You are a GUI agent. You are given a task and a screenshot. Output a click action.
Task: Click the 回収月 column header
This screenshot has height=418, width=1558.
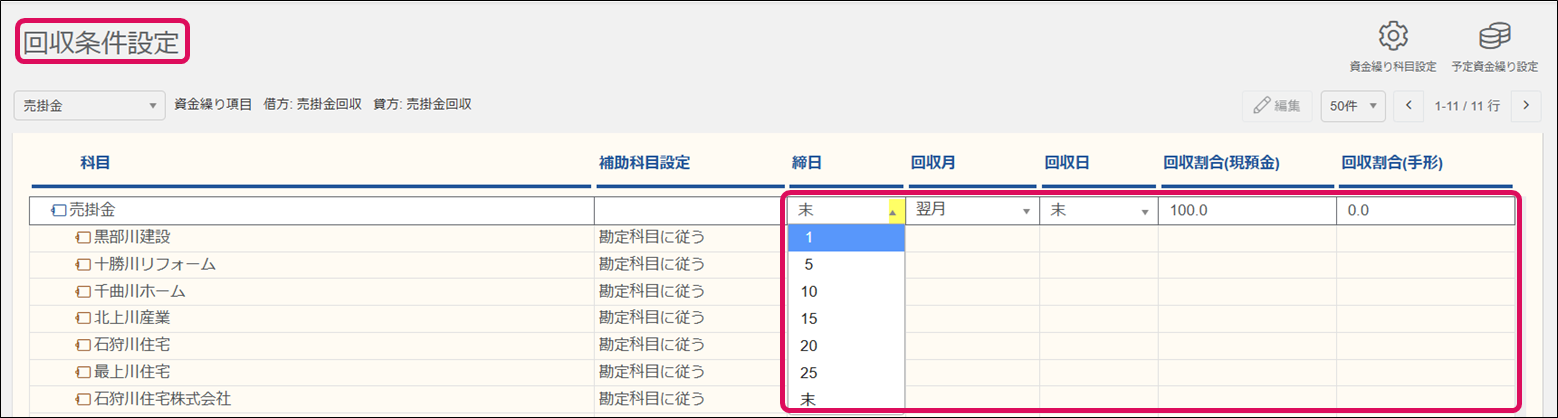[x=934, y=161]
